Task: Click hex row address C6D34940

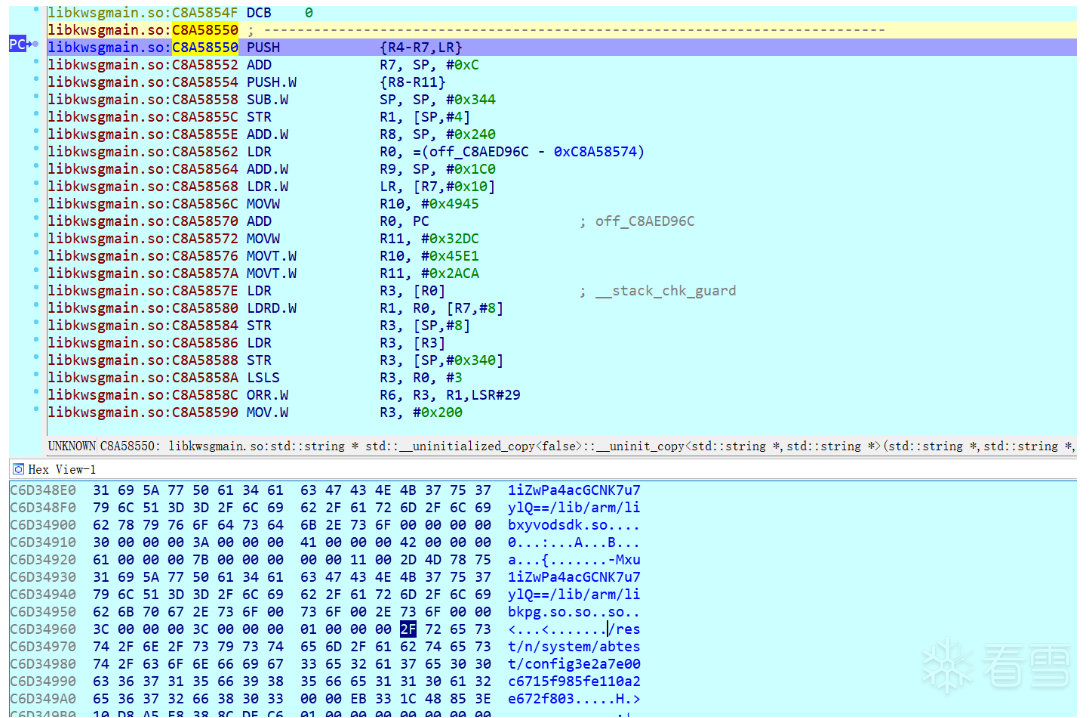Action: click(x=42, y=595)
